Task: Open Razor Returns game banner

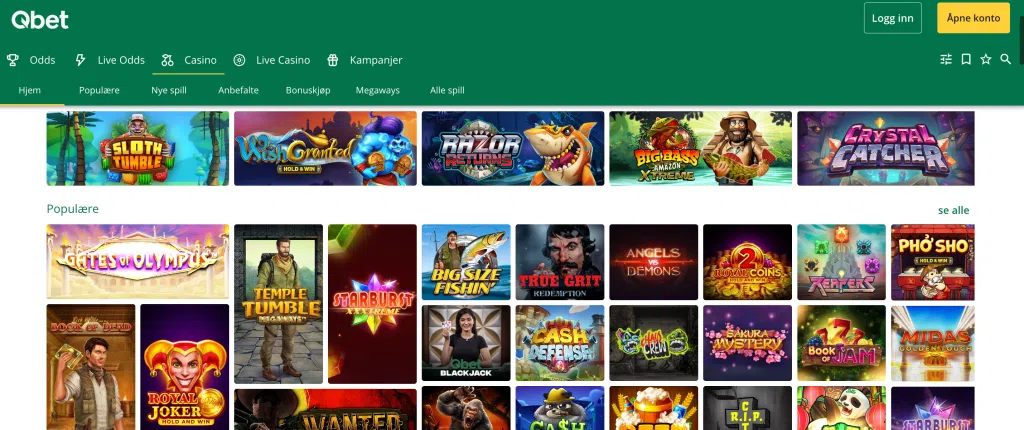Action: click(x=513, y=148)
